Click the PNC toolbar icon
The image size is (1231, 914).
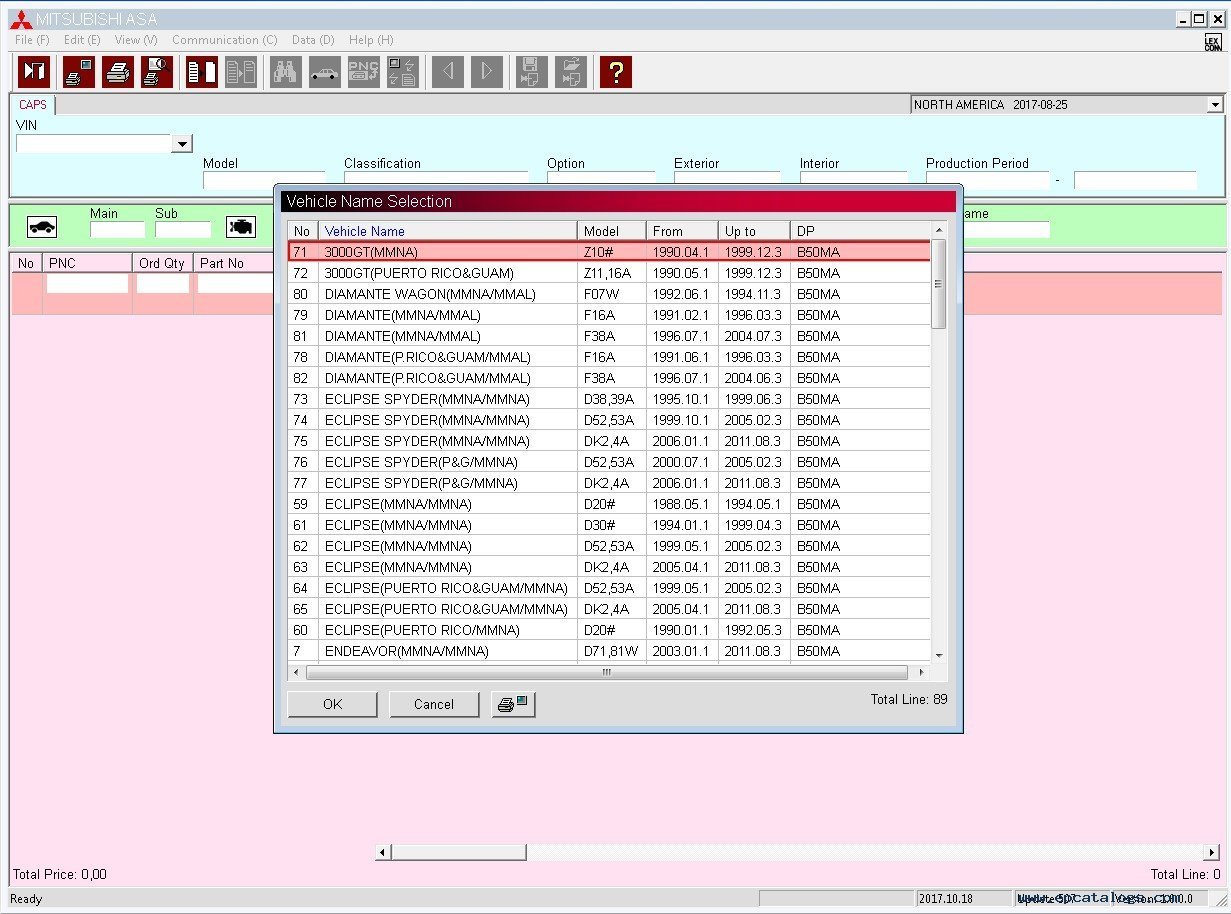pyautogui.click(x=364, y=72)
